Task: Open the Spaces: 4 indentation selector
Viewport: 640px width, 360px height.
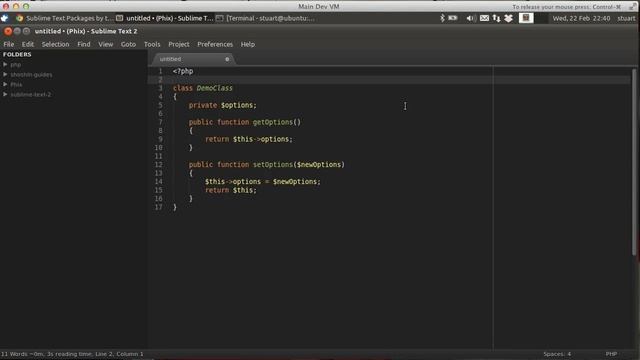Action: (557, 354)
